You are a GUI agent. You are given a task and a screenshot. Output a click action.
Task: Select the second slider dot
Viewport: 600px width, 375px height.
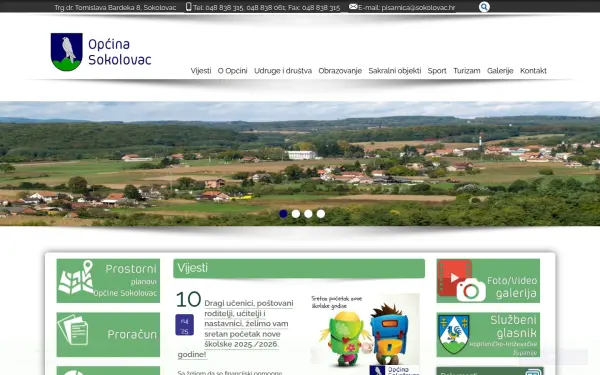click(x=296, y=214)
